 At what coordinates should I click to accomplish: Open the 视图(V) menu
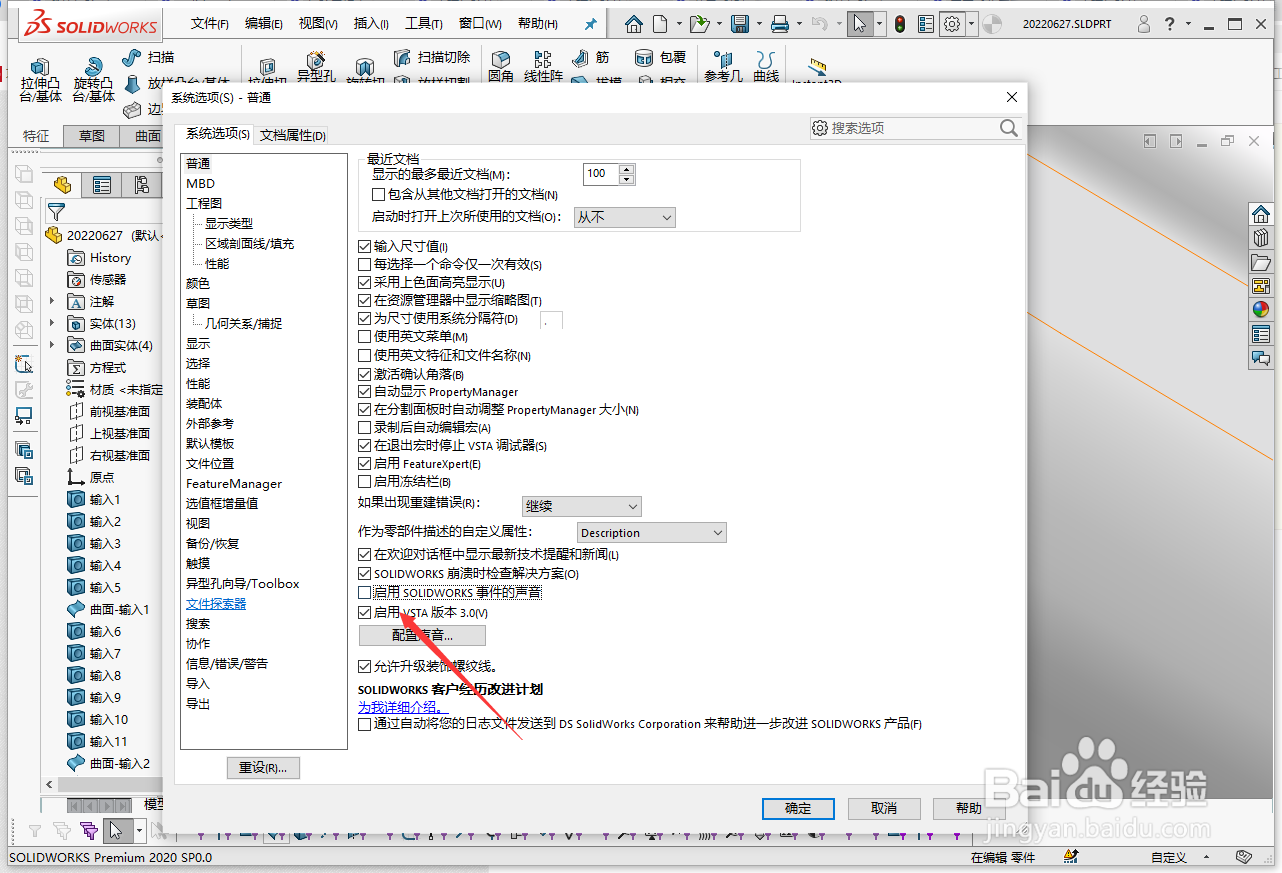(x=318, y=24)
